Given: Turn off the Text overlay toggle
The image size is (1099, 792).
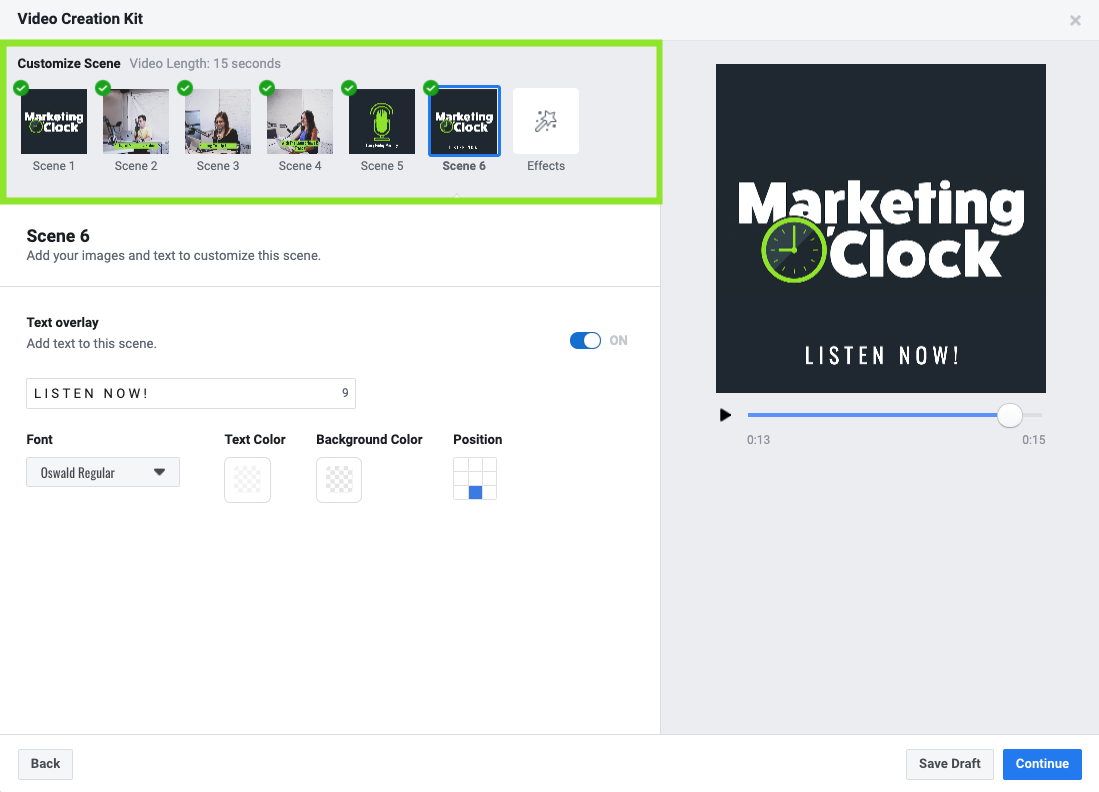Looking at the screenshot, I should 585,340.
